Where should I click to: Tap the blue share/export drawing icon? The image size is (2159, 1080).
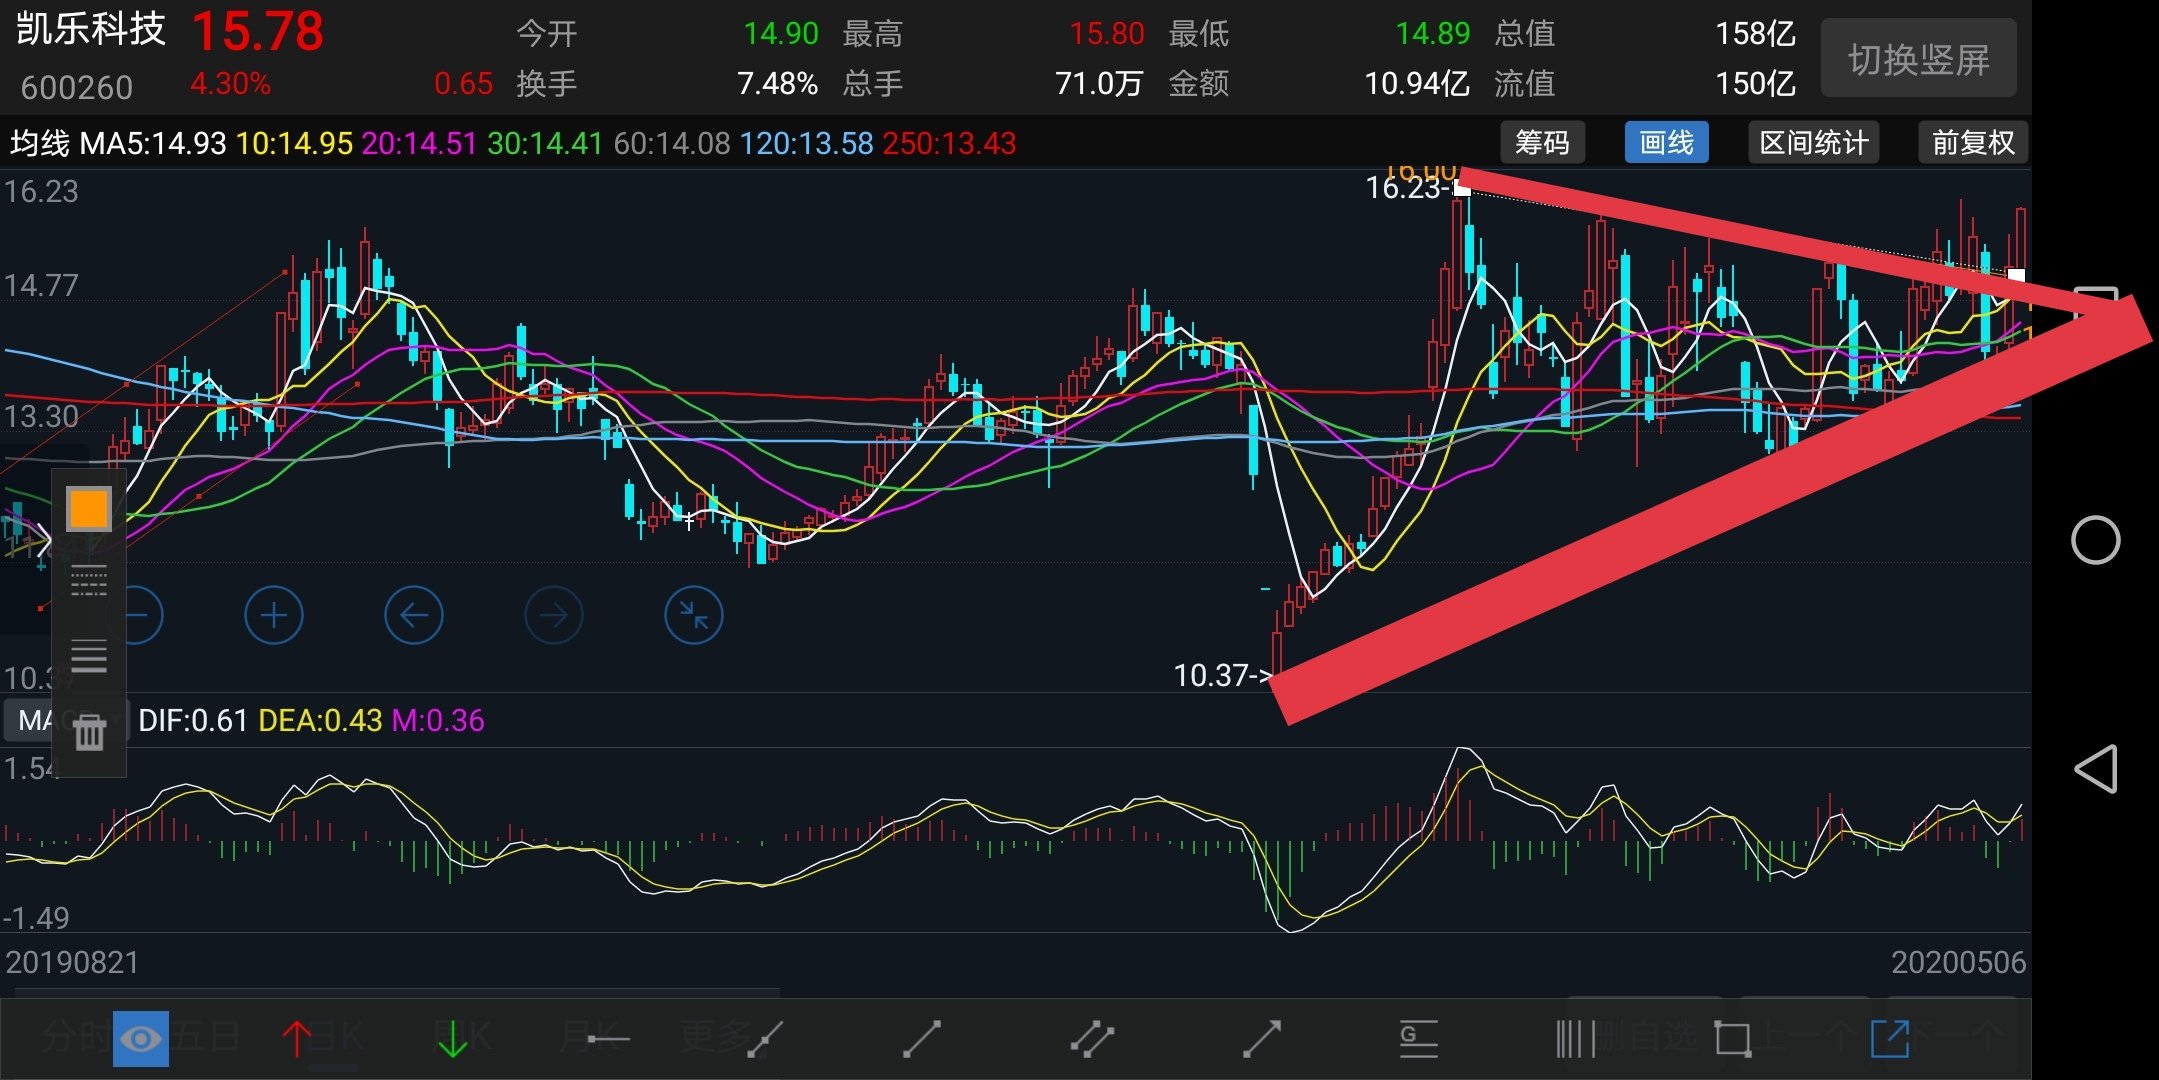[x=1890, y=1039]
